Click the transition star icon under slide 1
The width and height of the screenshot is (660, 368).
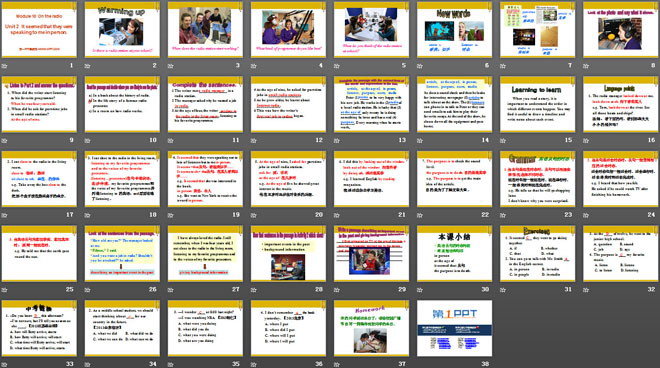(4, 66)
